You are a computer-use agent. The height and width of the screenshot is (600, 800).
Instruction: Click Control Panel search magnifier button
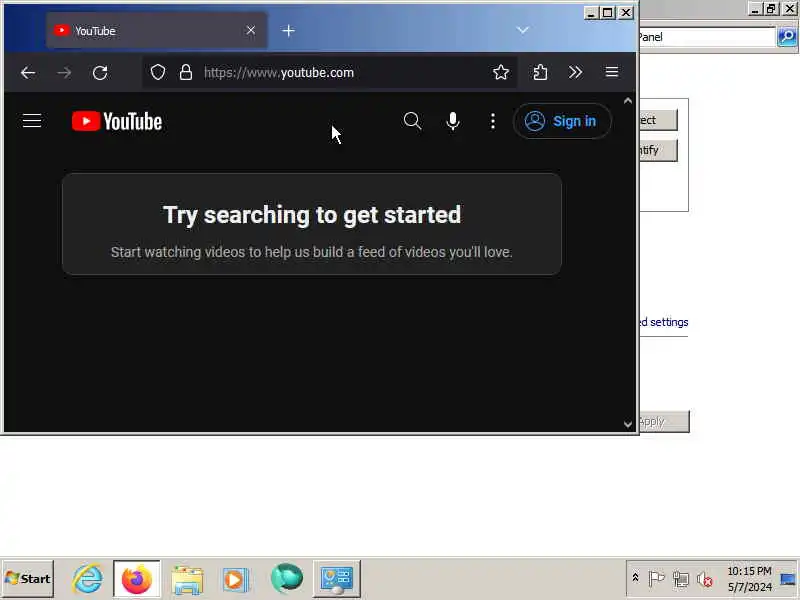787,37
